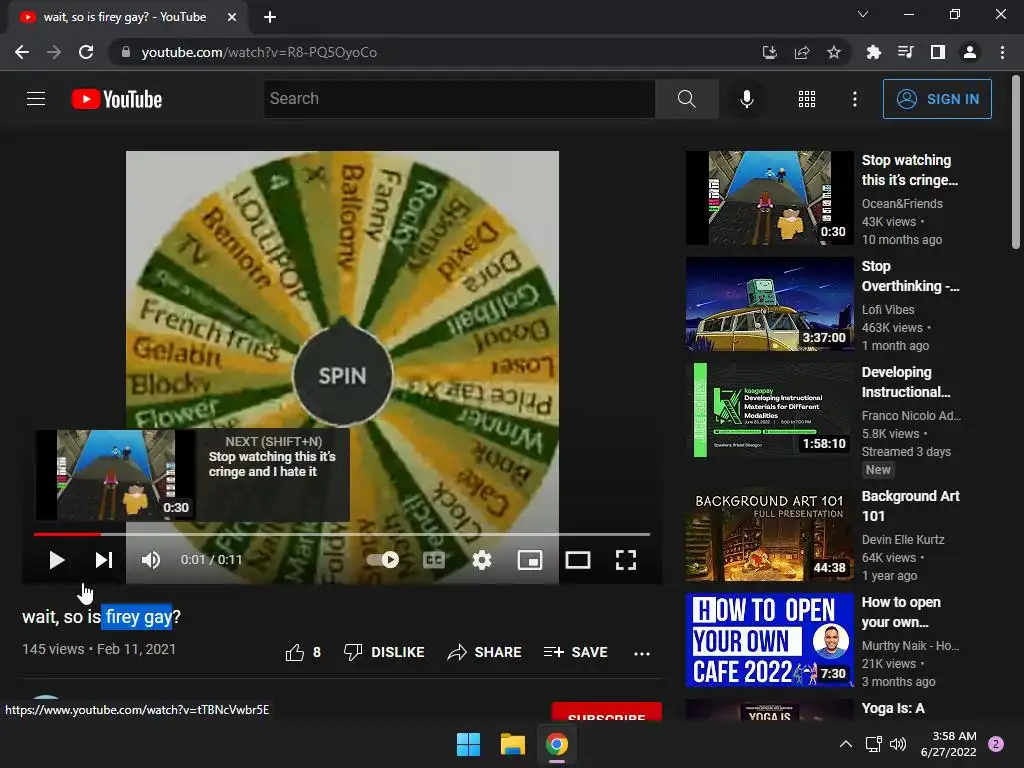This screenshot has height=768, width=1024.
Task: Open the YouTube hamburger guide menu
Action: click(36, 99)
